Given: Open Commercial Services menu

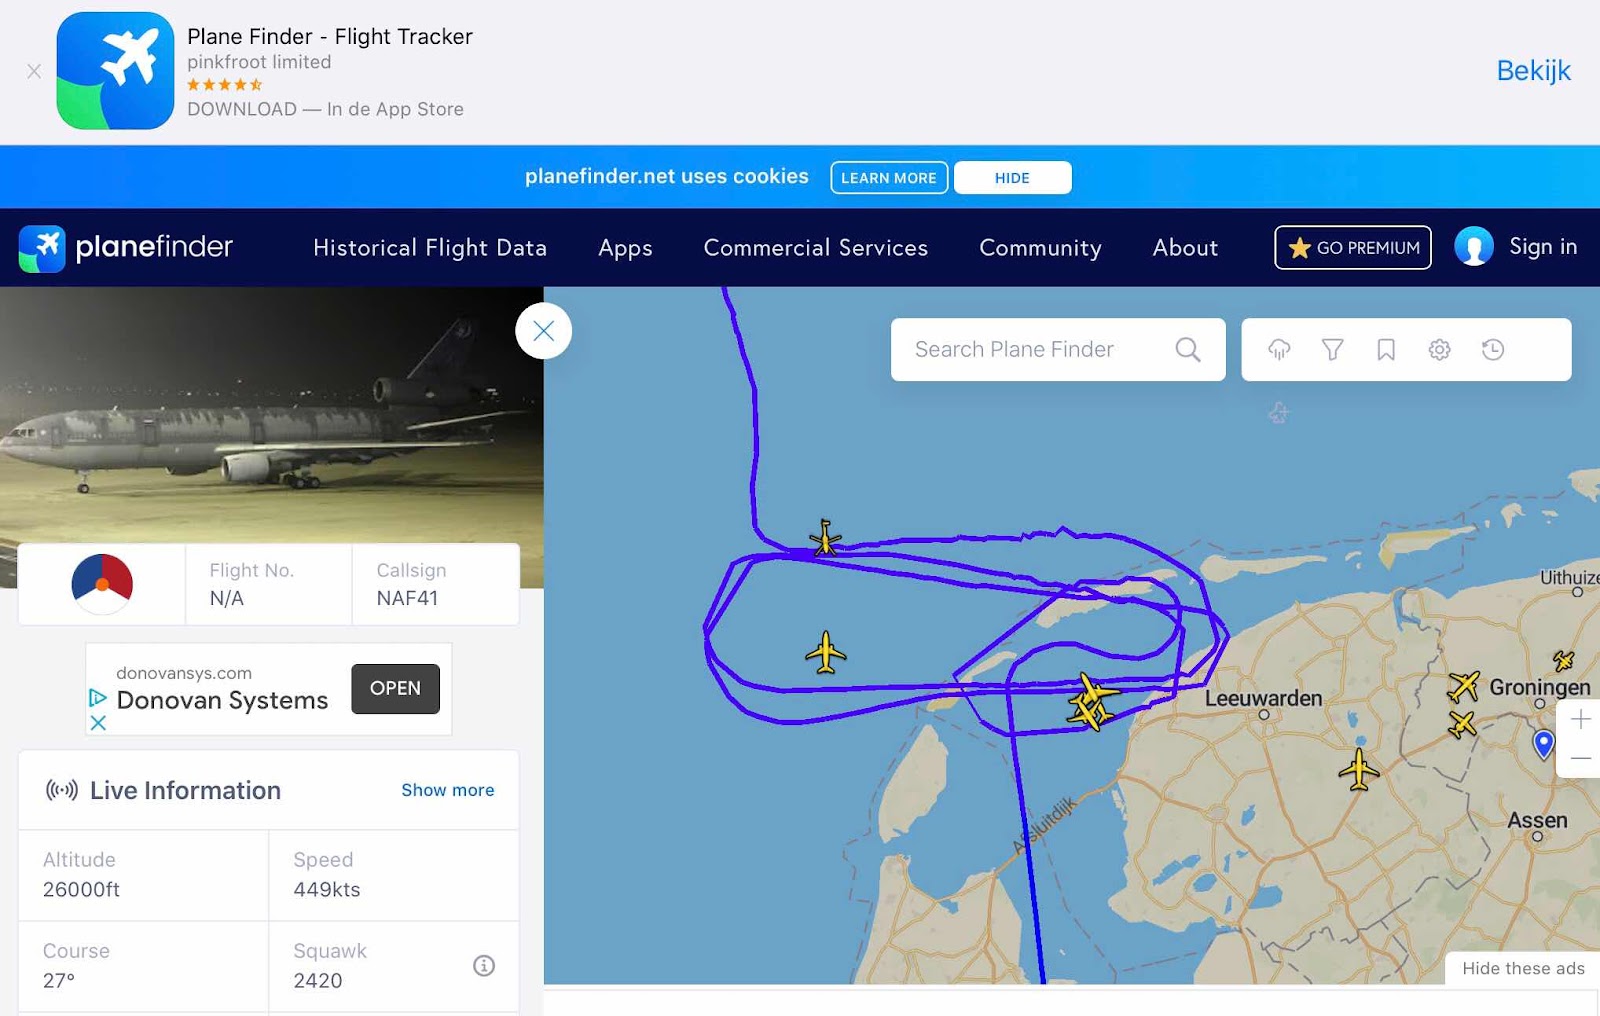Looking at the screenshot, I should coord(816,248).
